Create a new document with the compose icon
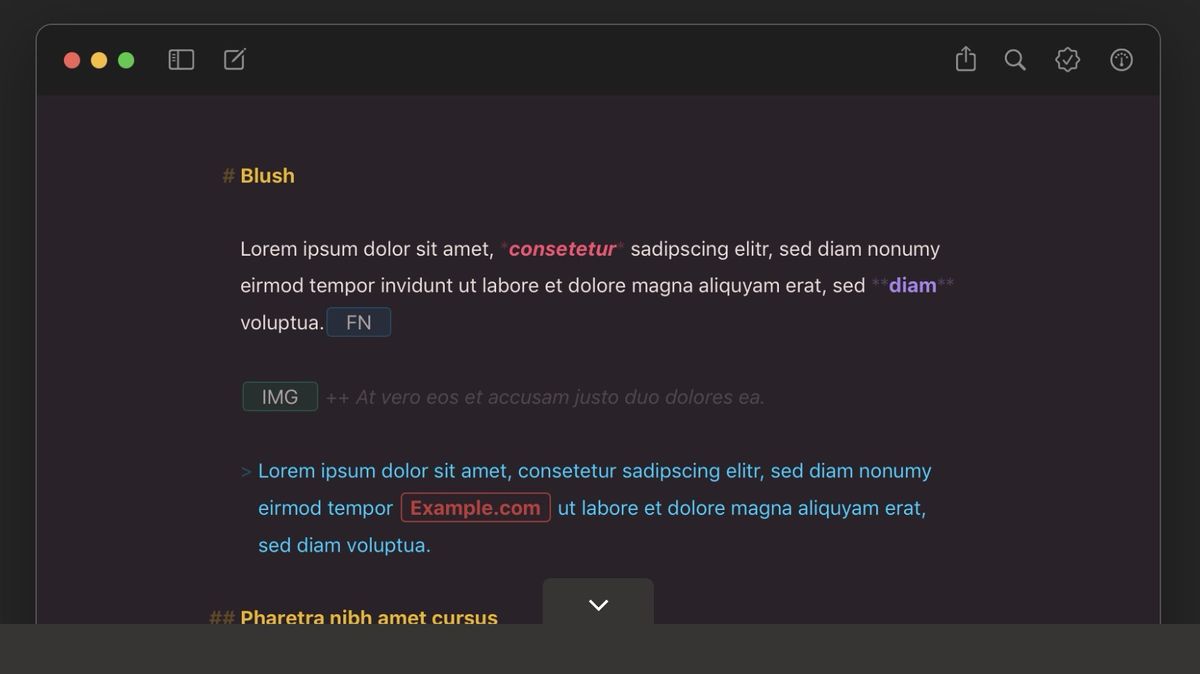Image resolution: width=1200 pixels, height=674 pixels. pyautogui.click(x=235, y=60)
